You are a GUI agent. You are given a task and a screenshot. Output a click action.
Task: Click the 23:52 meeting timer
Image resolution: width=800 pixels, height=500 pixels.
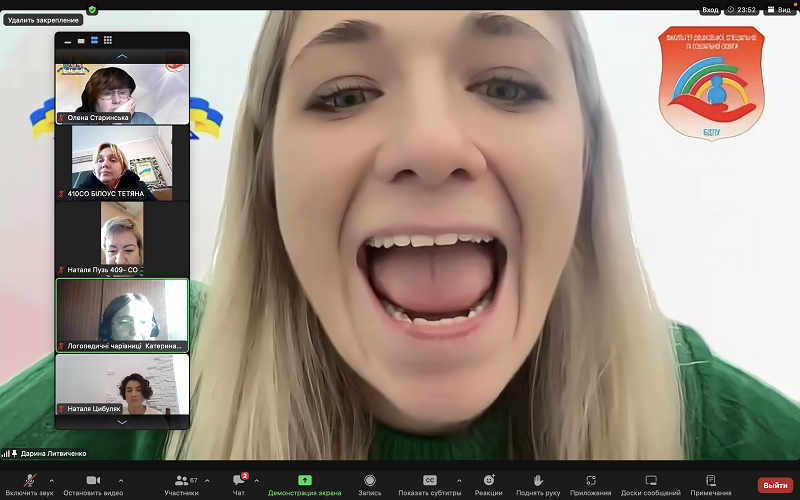[x=742, y=10]
